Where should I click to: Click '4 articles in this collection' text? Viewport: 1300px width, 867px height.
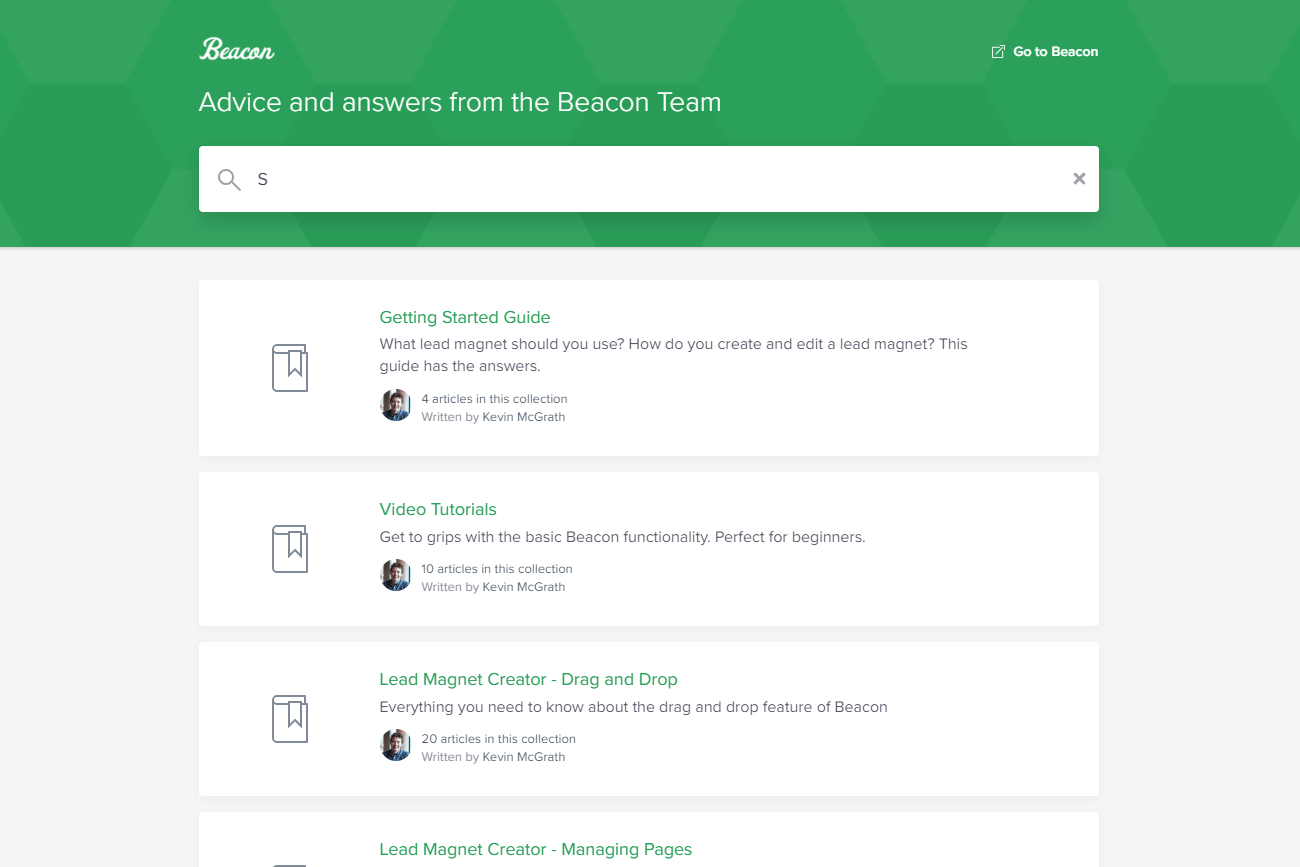click(494, 399)
